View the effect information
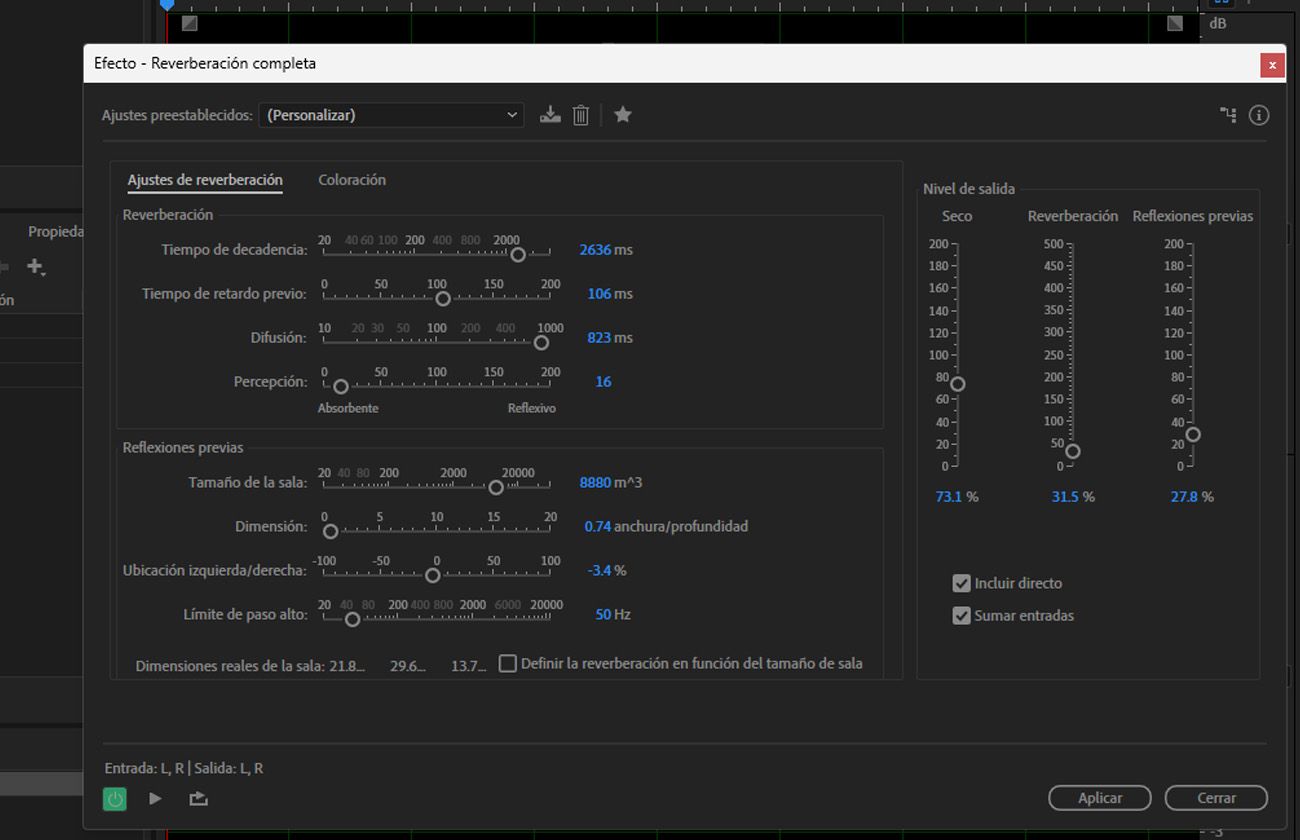The height and width of the screenshot is (840, 1300). (x=1258, y=114)
